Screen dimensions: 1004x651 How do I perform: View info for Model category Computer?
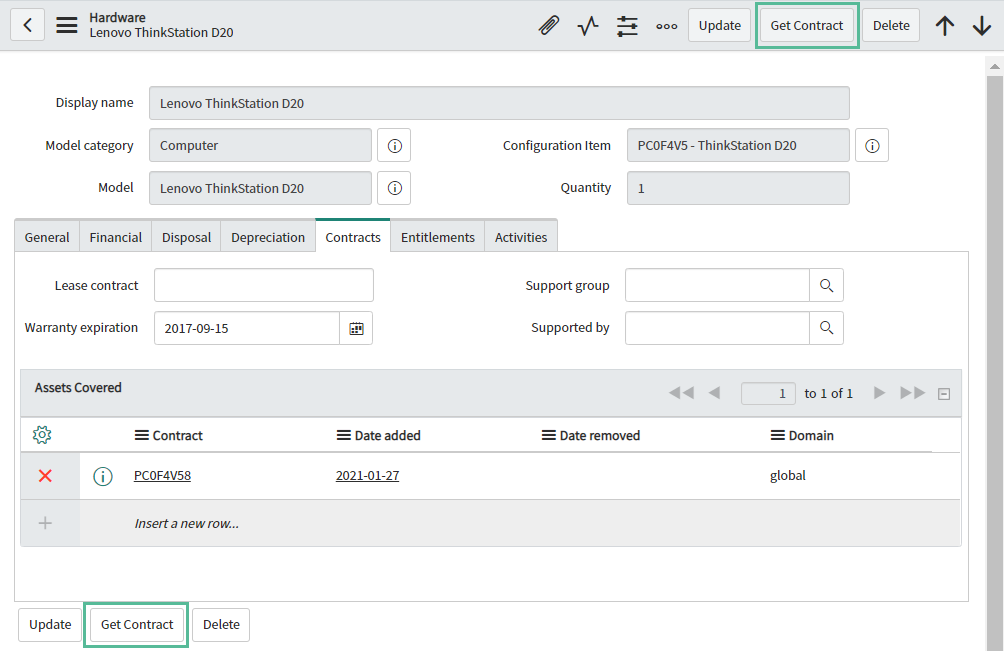coord(394,145)
